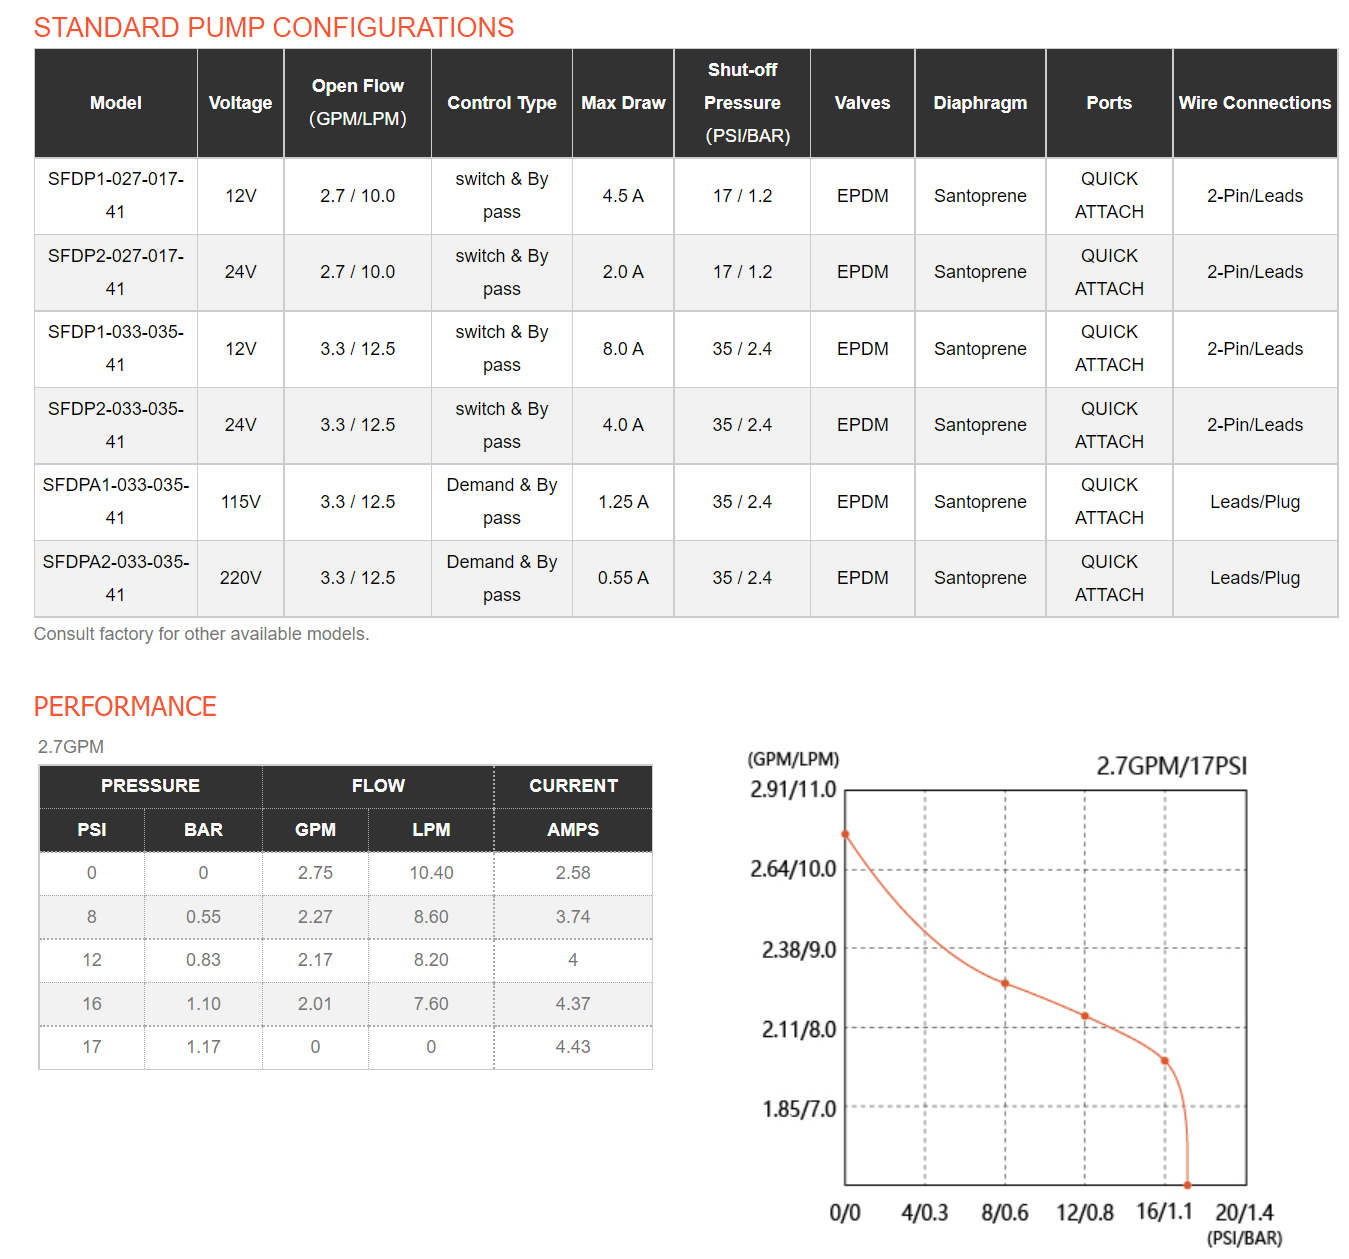1349x1259 pixels.
Task: Select the SFDP1-027-017-41 model cell
Action: pos(116,196)
